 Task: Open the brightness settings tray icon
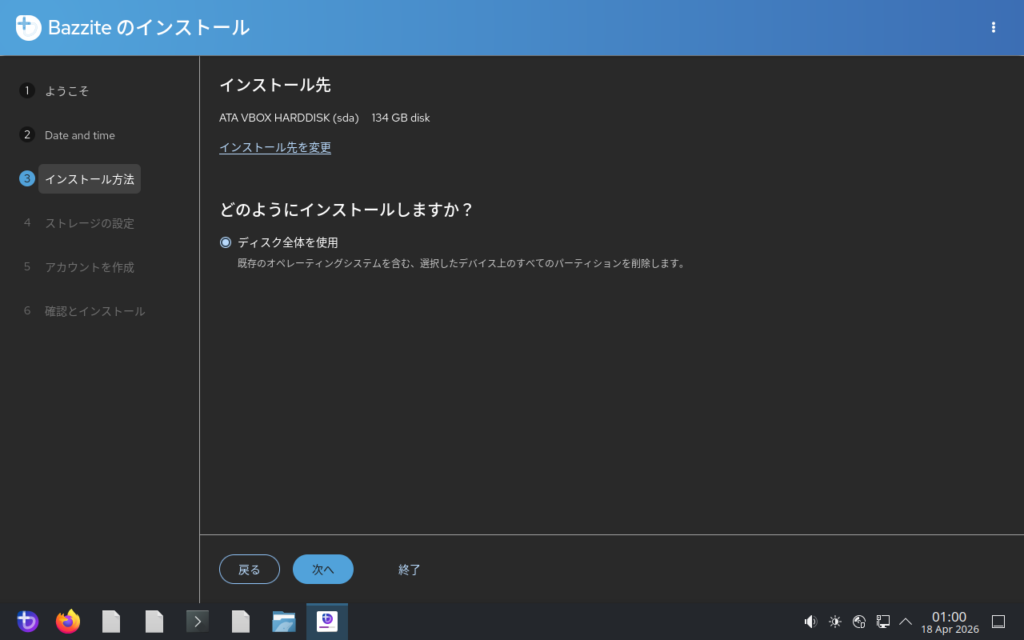click(x=835, y=621)
